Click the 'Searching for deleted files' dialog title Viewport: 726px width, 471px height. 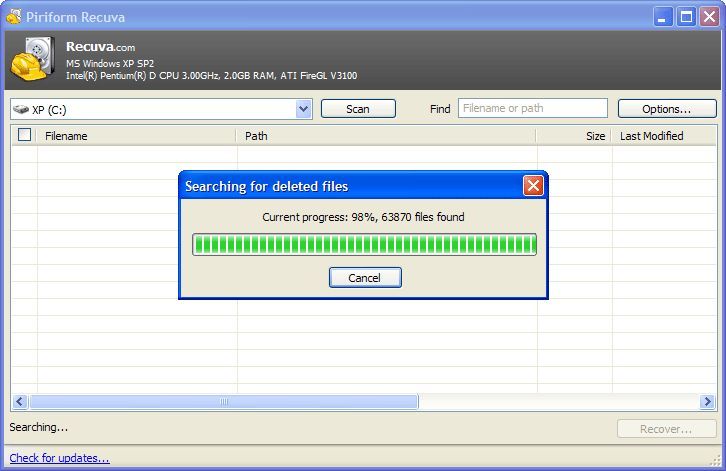point(266,186)
